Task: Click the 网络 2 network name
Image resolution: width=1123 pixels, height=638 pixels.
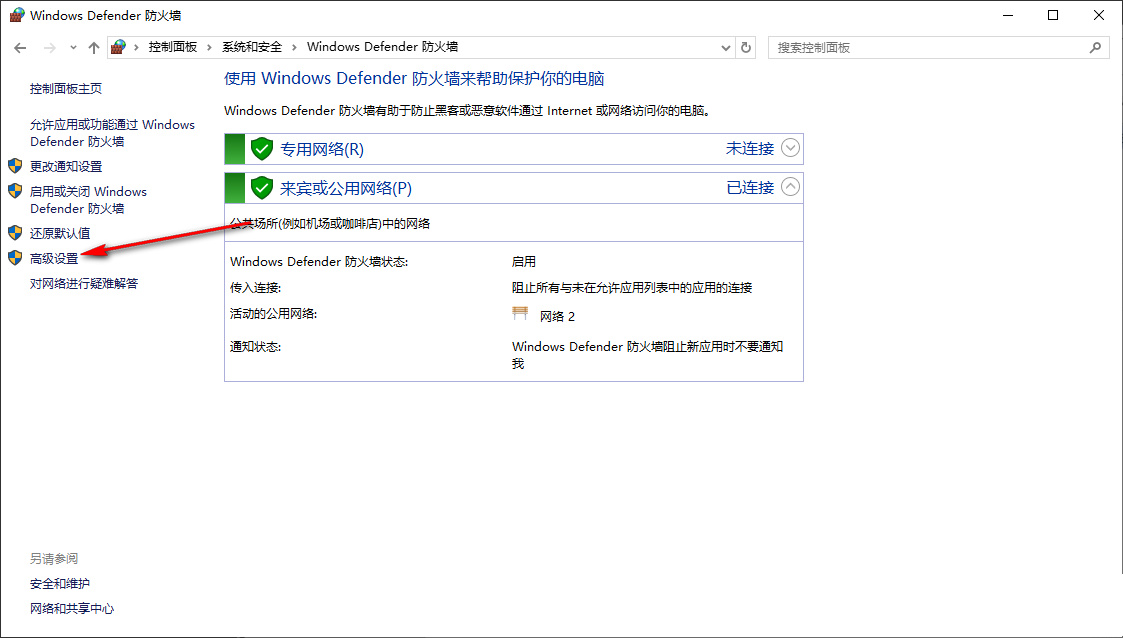Action: click(x=557, y=316)
